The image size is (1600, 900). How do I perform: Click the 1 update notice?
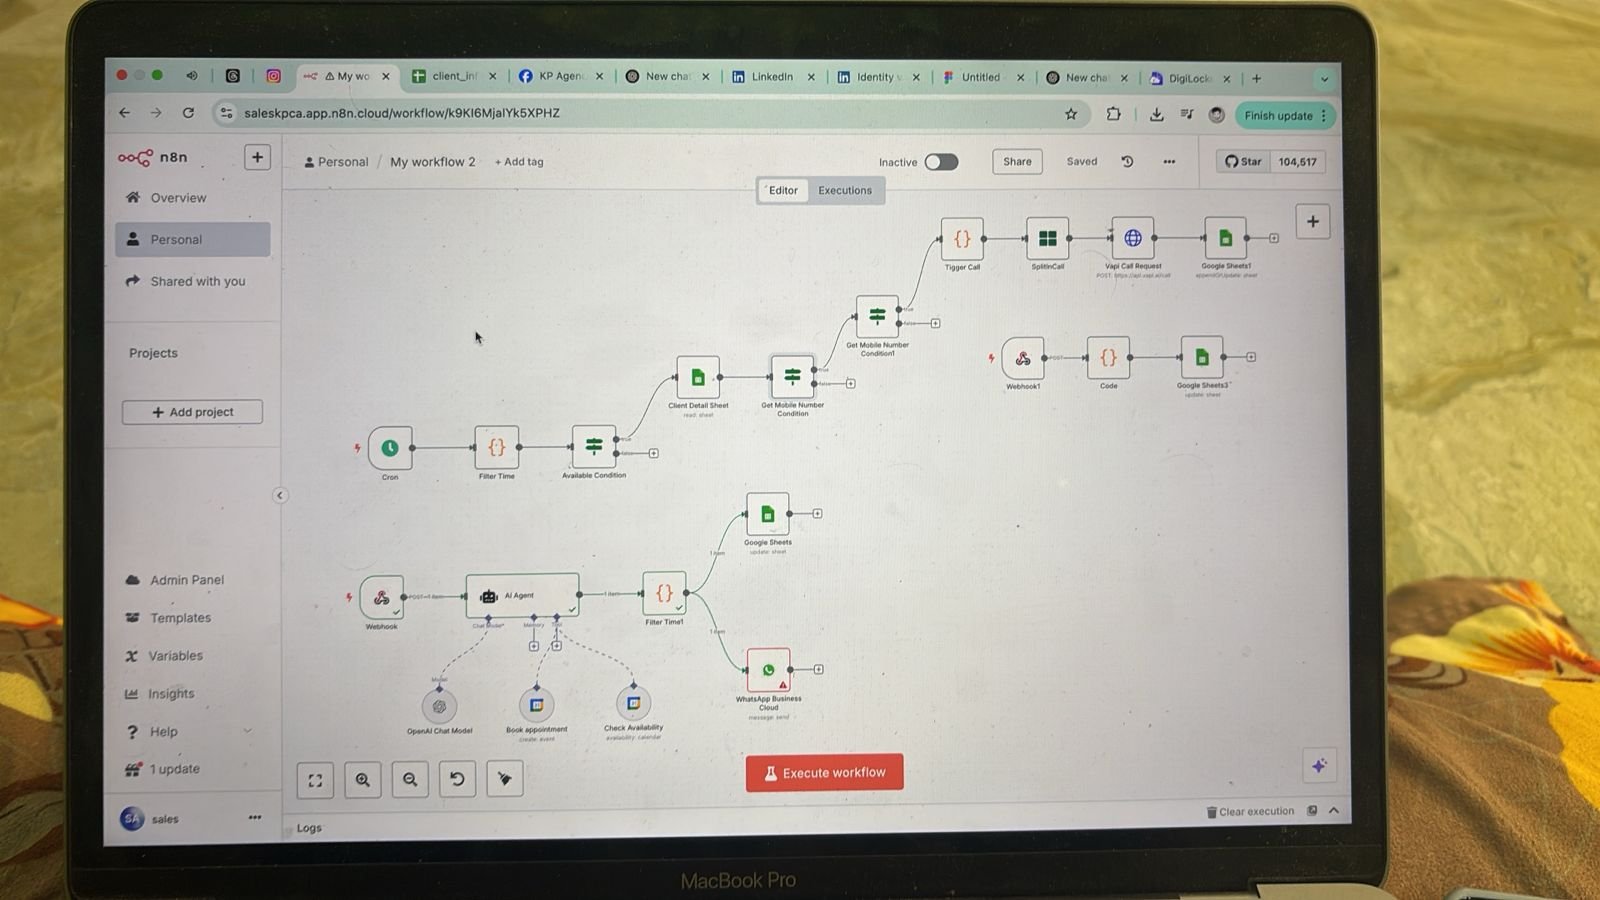coord(175,769)
